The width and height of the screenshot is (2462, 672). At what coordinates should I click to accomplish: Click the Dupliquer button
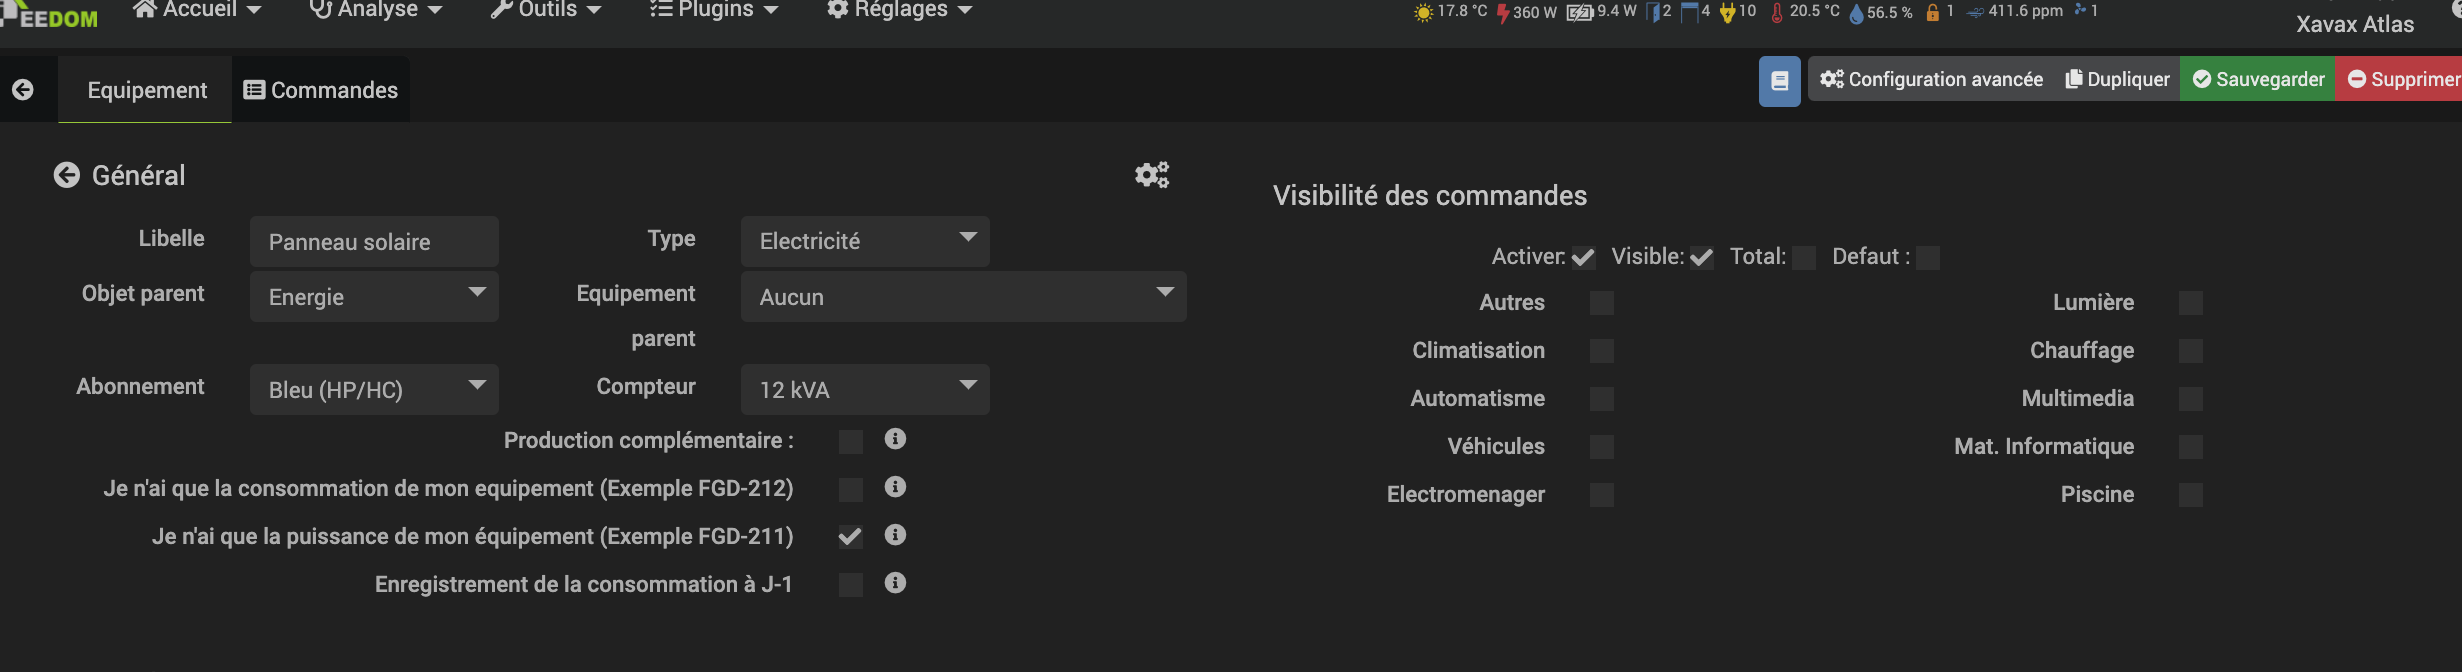2117,79
